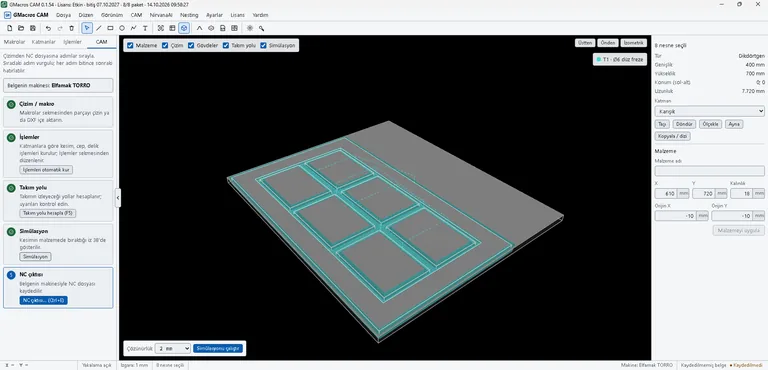Click the Ölçekle scale button

click(x=710, y=124)
